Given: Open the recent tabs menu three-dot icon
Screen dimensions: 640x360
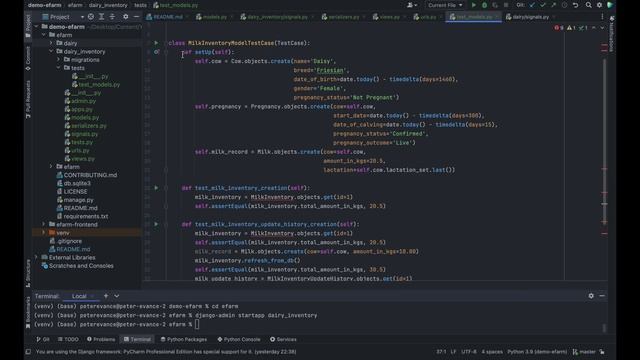Looking at the screenshot, I should tap(602, 17).
